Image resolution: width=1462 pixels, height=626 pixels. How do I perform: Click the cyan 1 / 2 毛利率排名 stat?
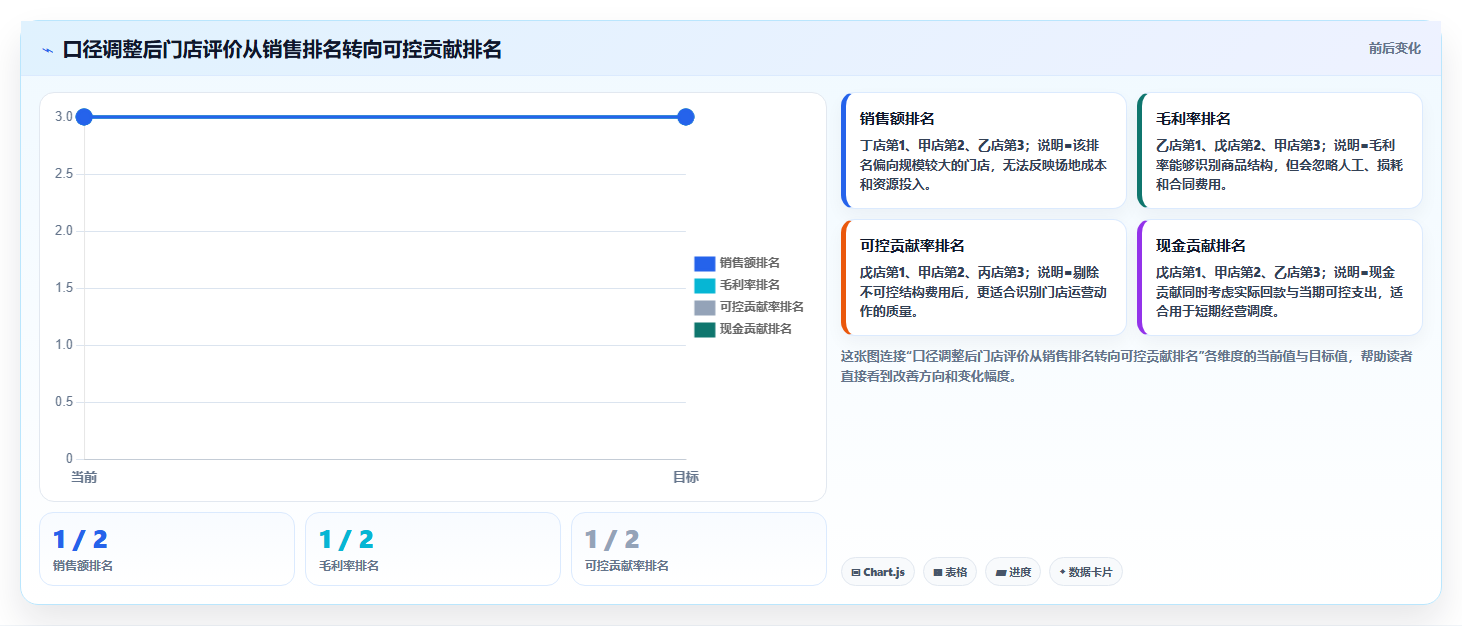pos(433,549)
